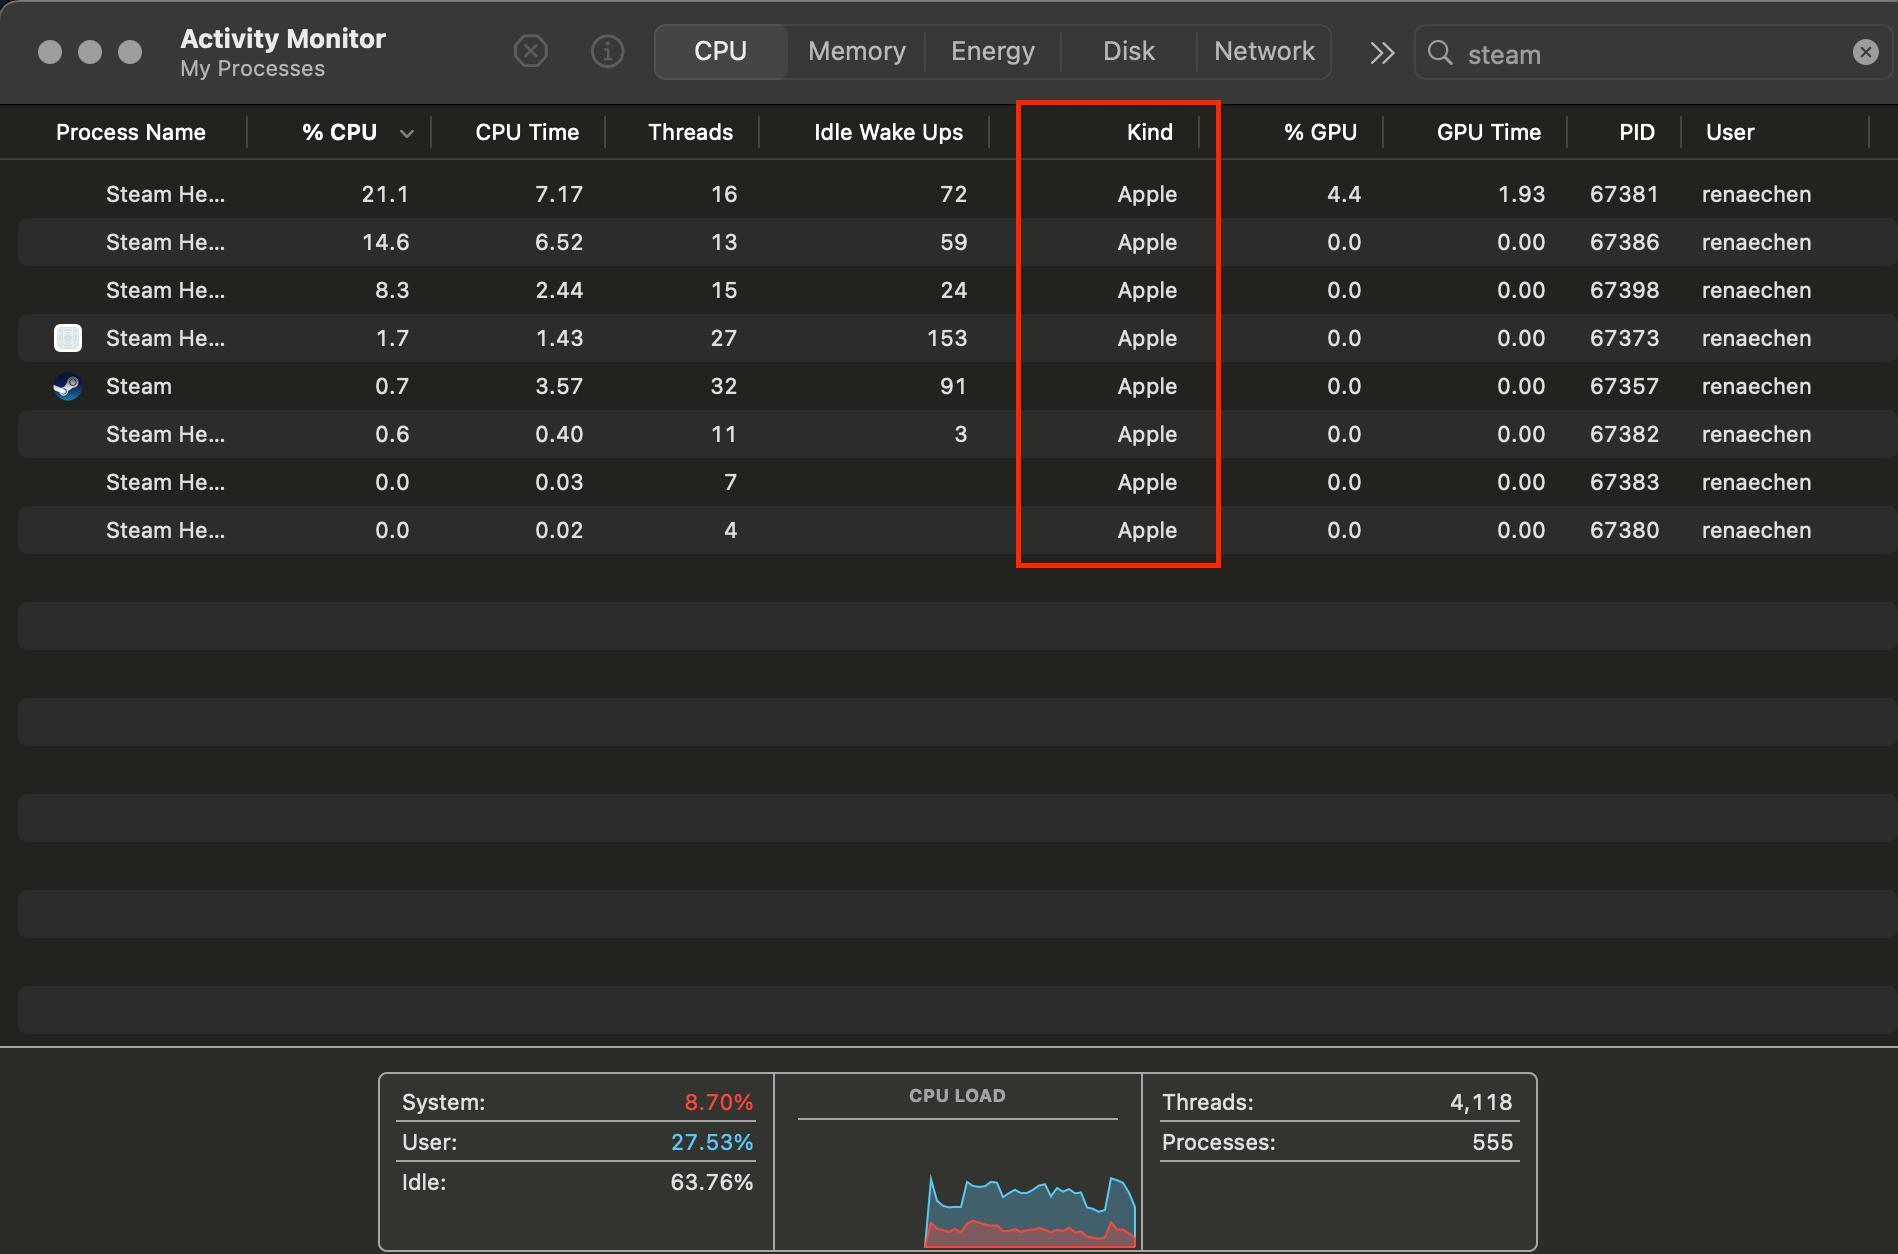Select the Steam Helper row with white icon
Screen dimensions: 1898x1254
[x=950, y=338]
